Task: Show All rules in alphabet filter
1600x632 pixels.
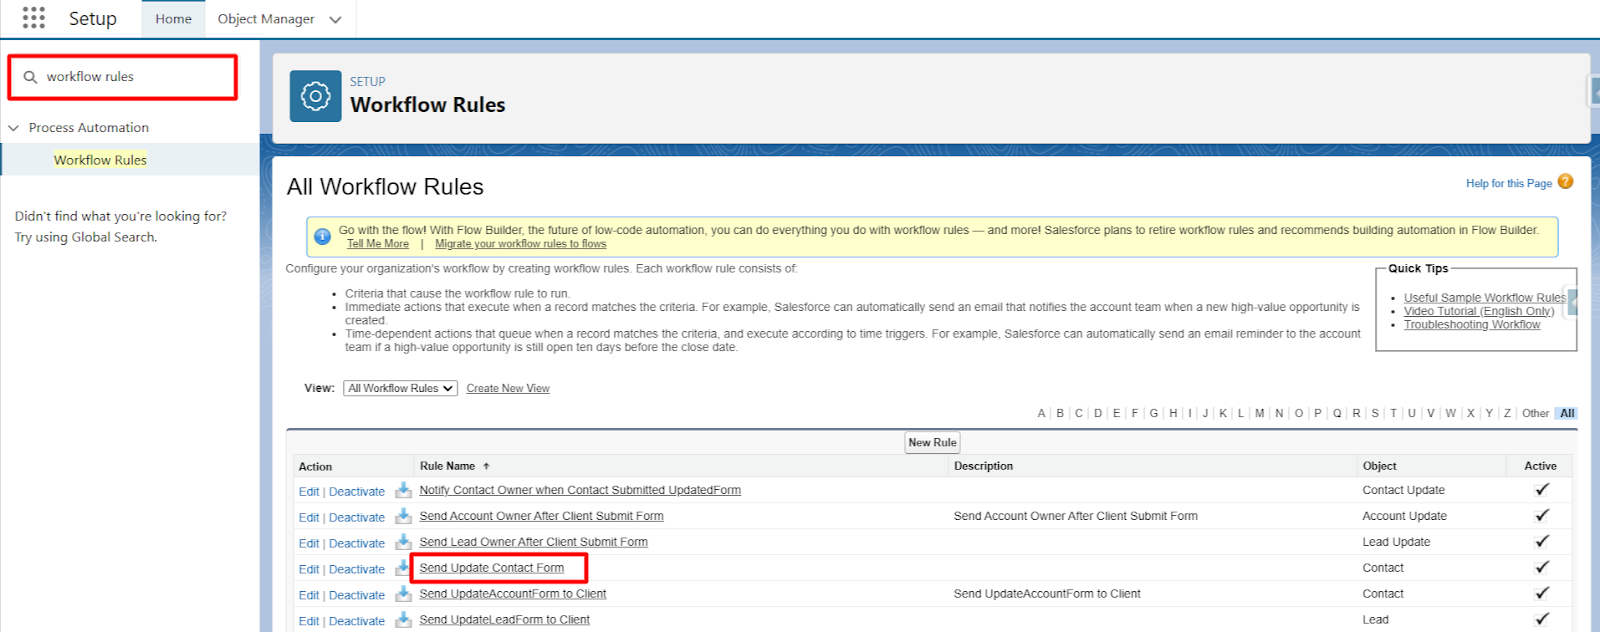Action: 1567,413
